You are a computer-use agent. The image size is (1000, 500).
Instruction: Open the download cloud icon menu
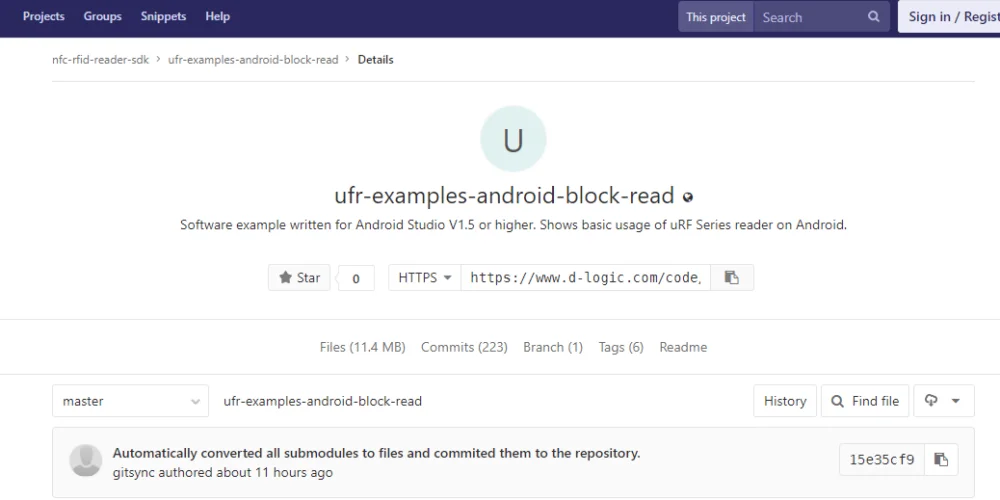(x=943, y=401)
